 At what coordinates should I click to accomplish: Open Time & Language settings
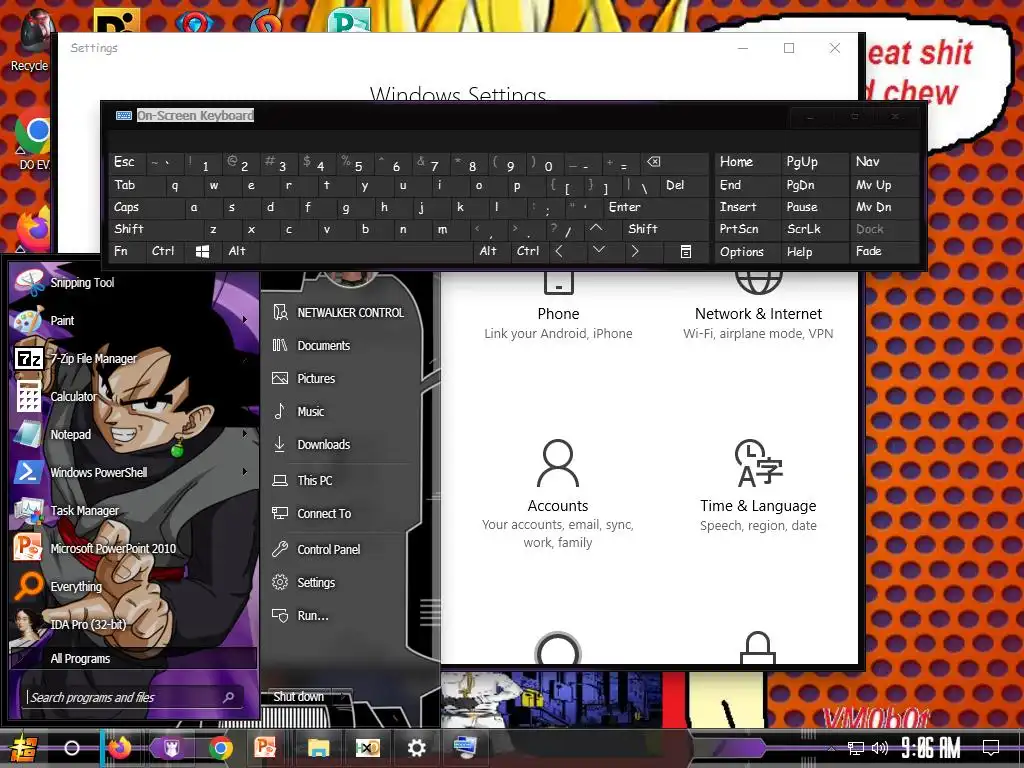pyautogui.click(x=758, y=487)
